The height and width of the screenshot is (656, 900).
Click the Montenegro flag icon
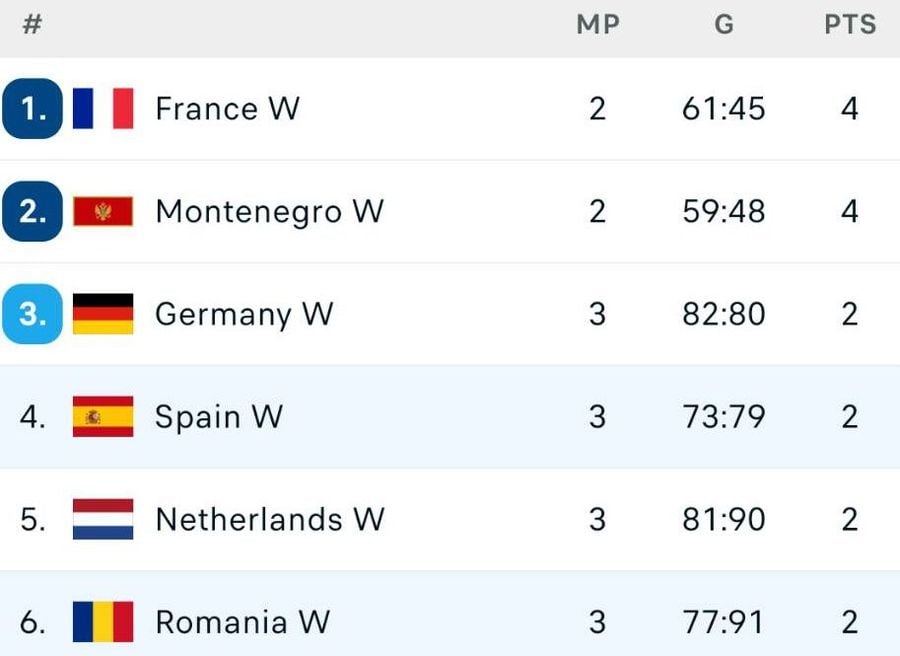click(x=103, y=211)
